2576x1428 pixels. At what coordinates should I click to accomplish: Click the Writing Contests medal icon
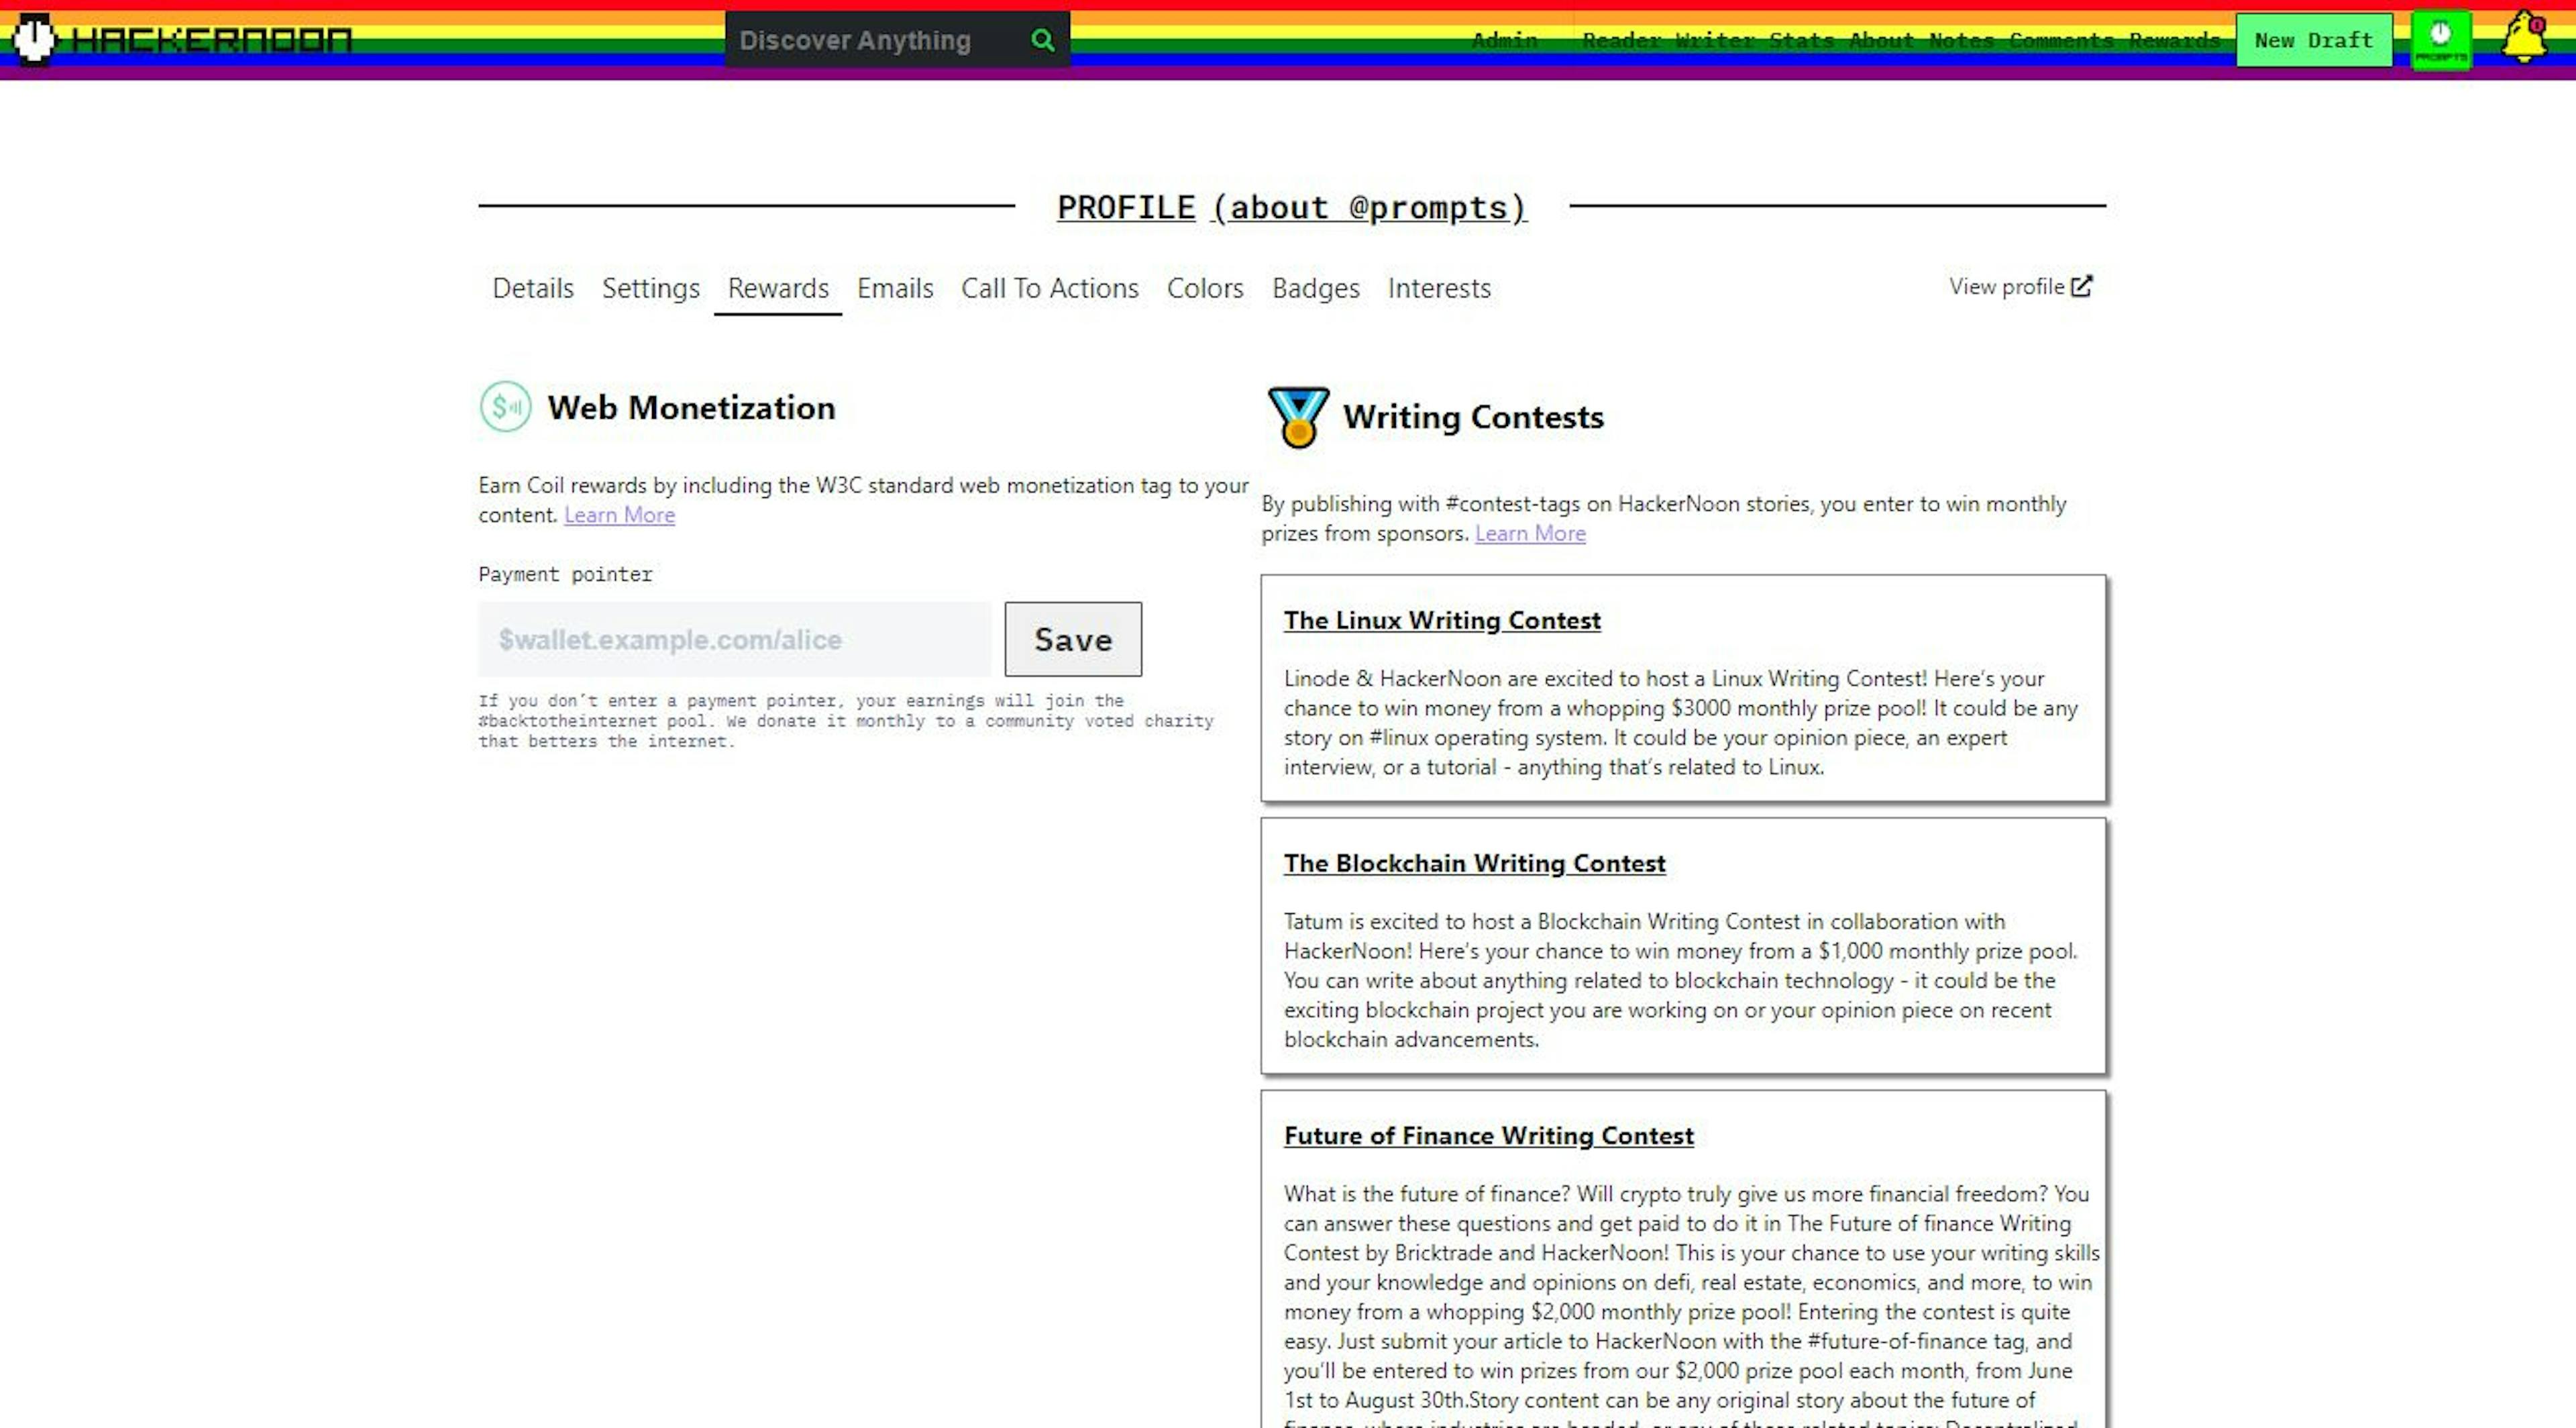coord(1298,417)
